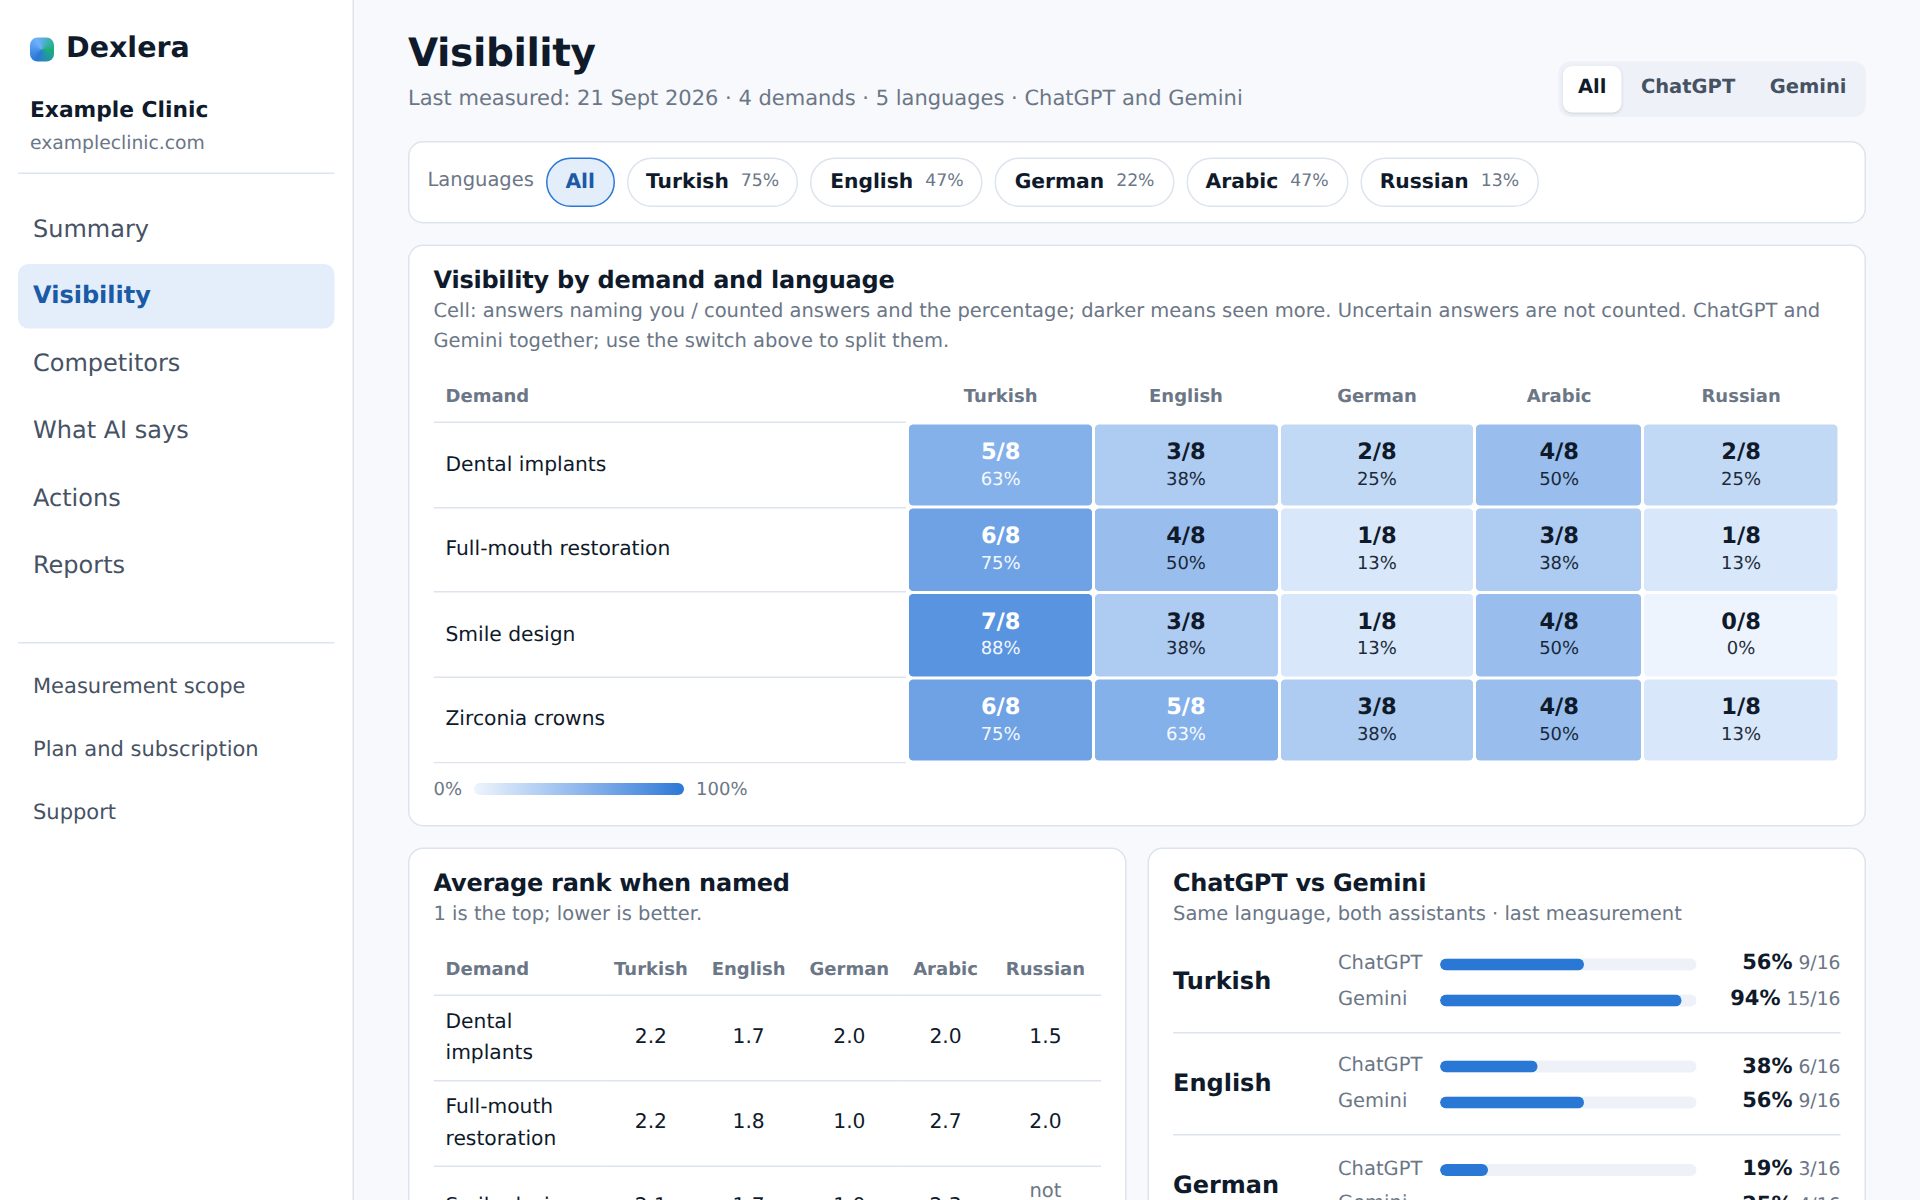Image resolution: width=1920 pixels, height=1200 pixels.
Task: Click Smile design Turkish cell 7/8
Action: coord(1000,635)
